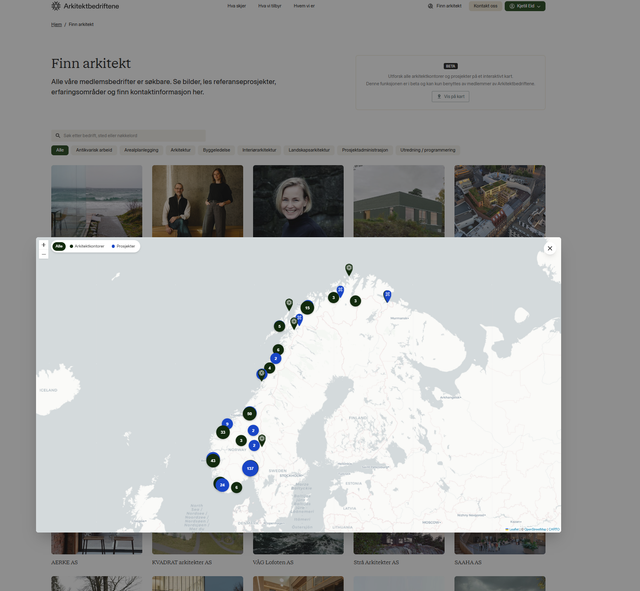Open the aerial city block card

click(x=500, y=201)
